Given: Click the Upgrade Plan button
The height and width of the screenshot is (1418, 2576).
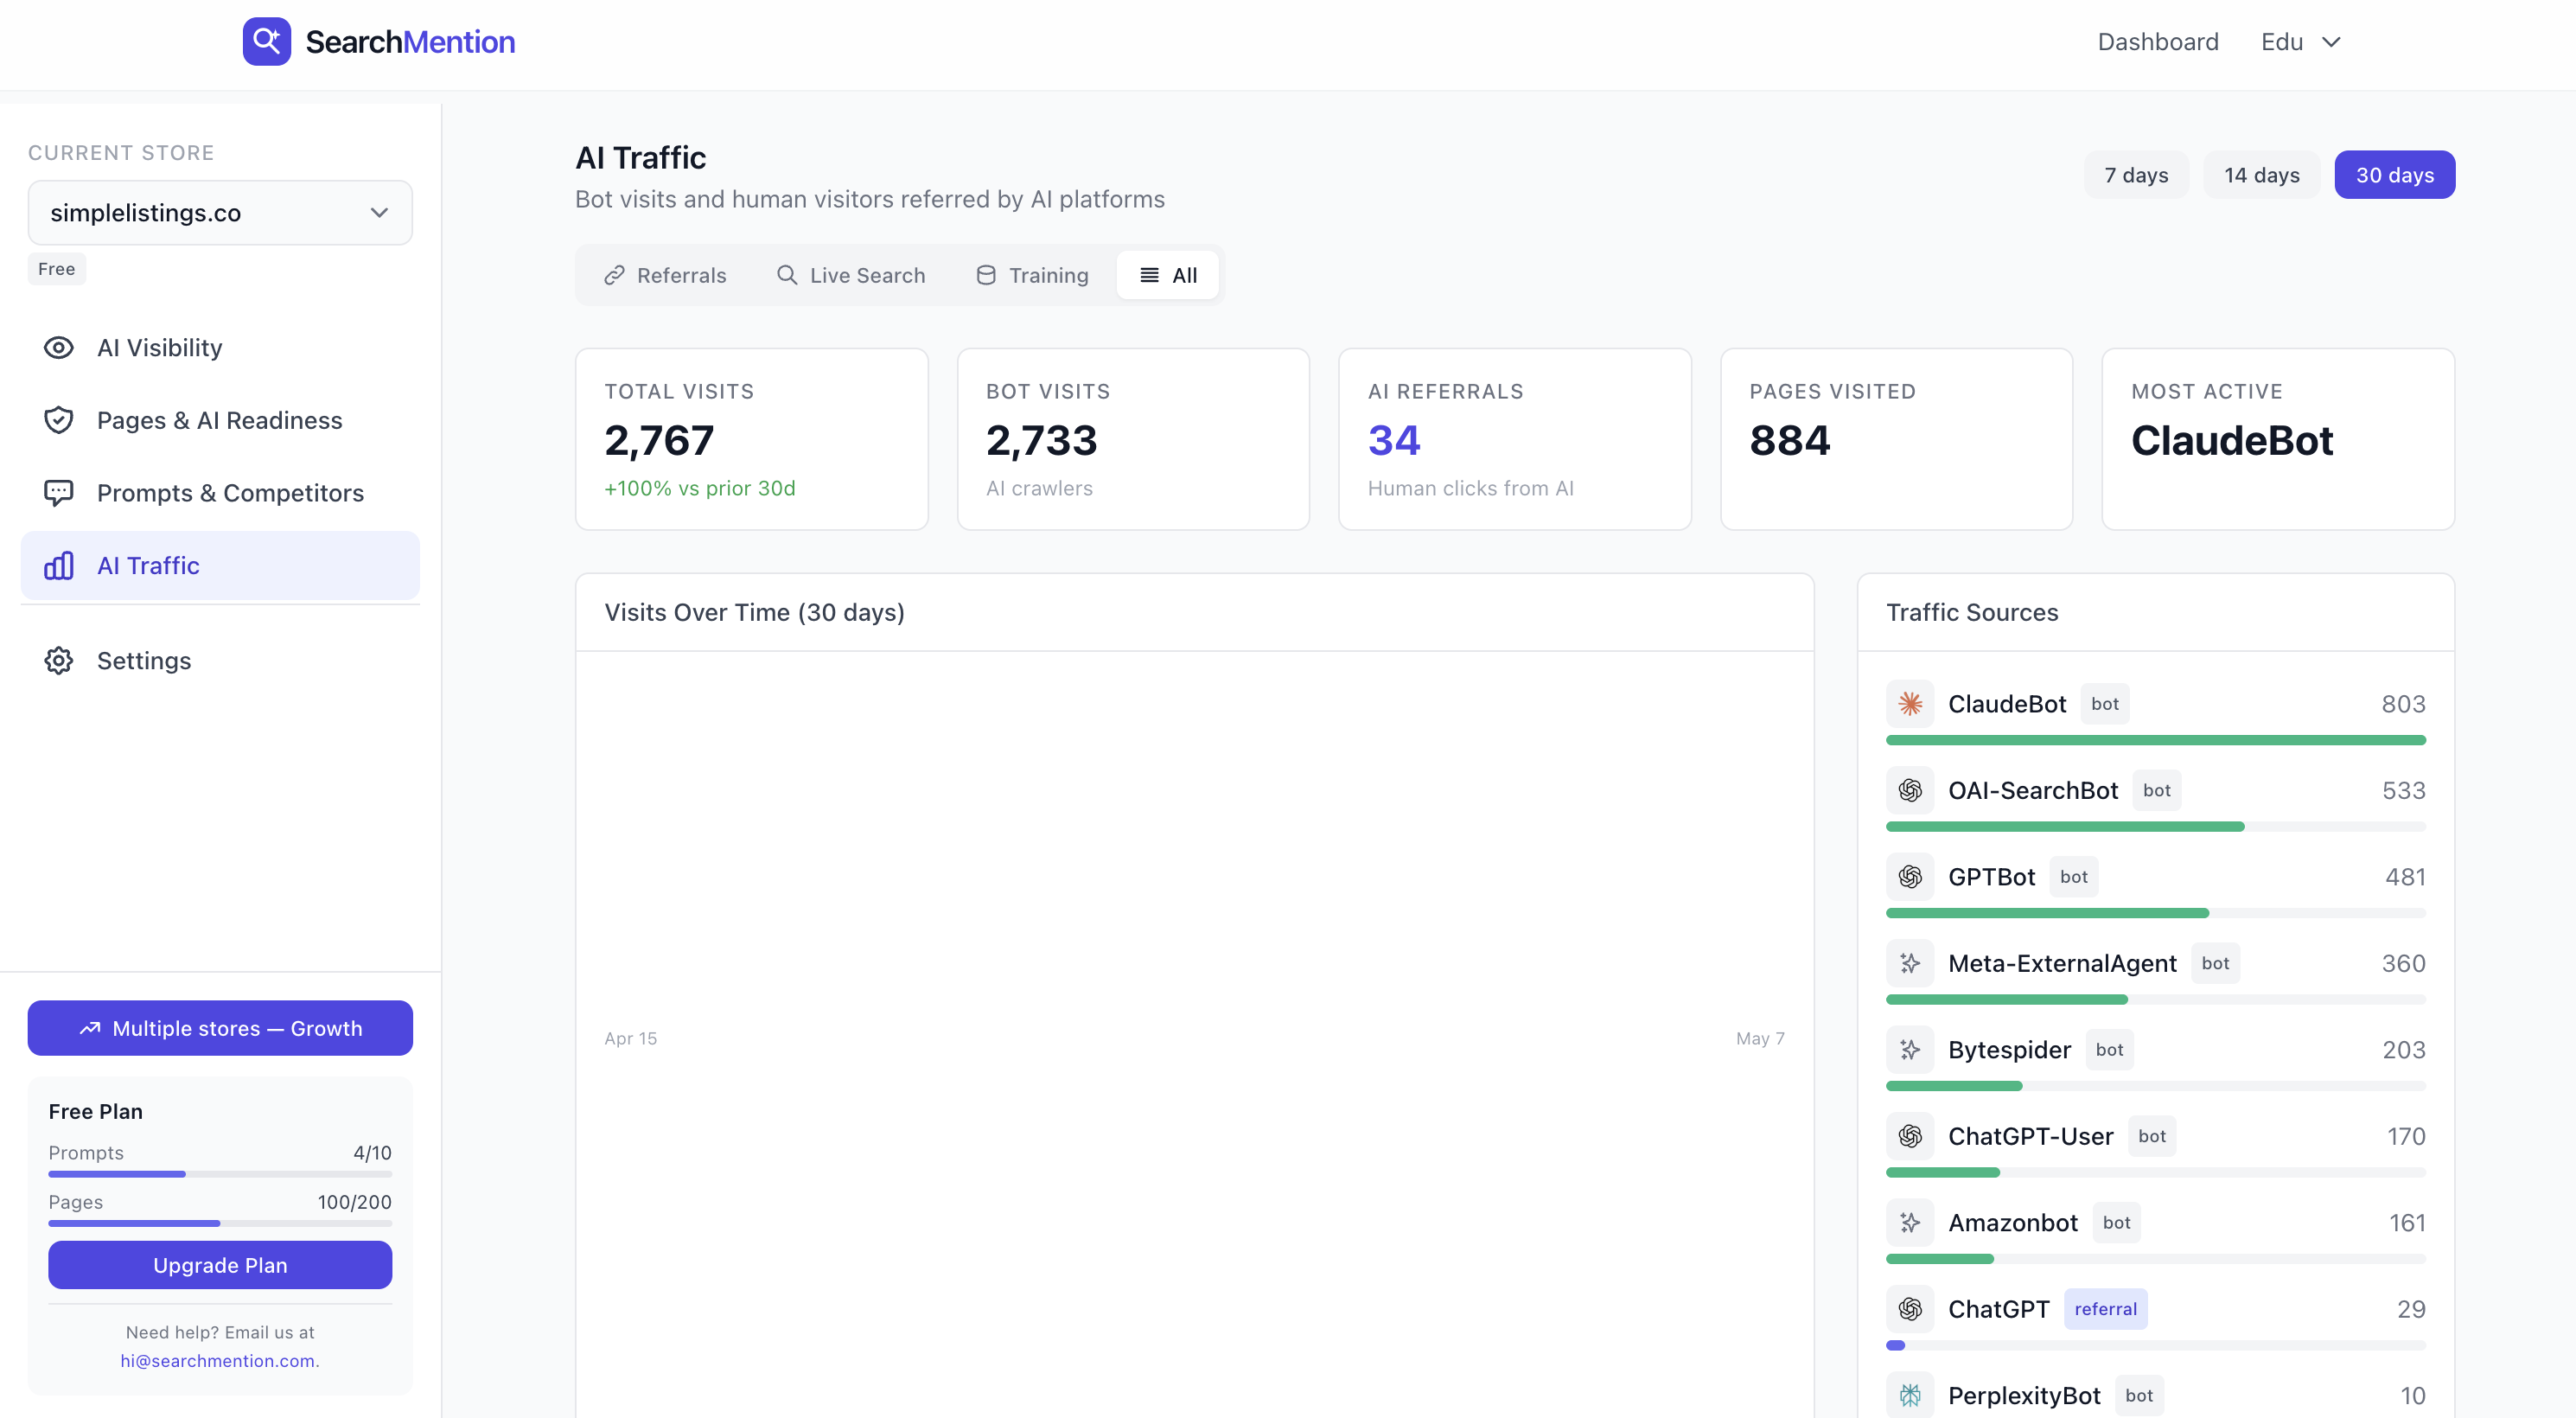Looking at the screenshot, I should coord(220,1265).
